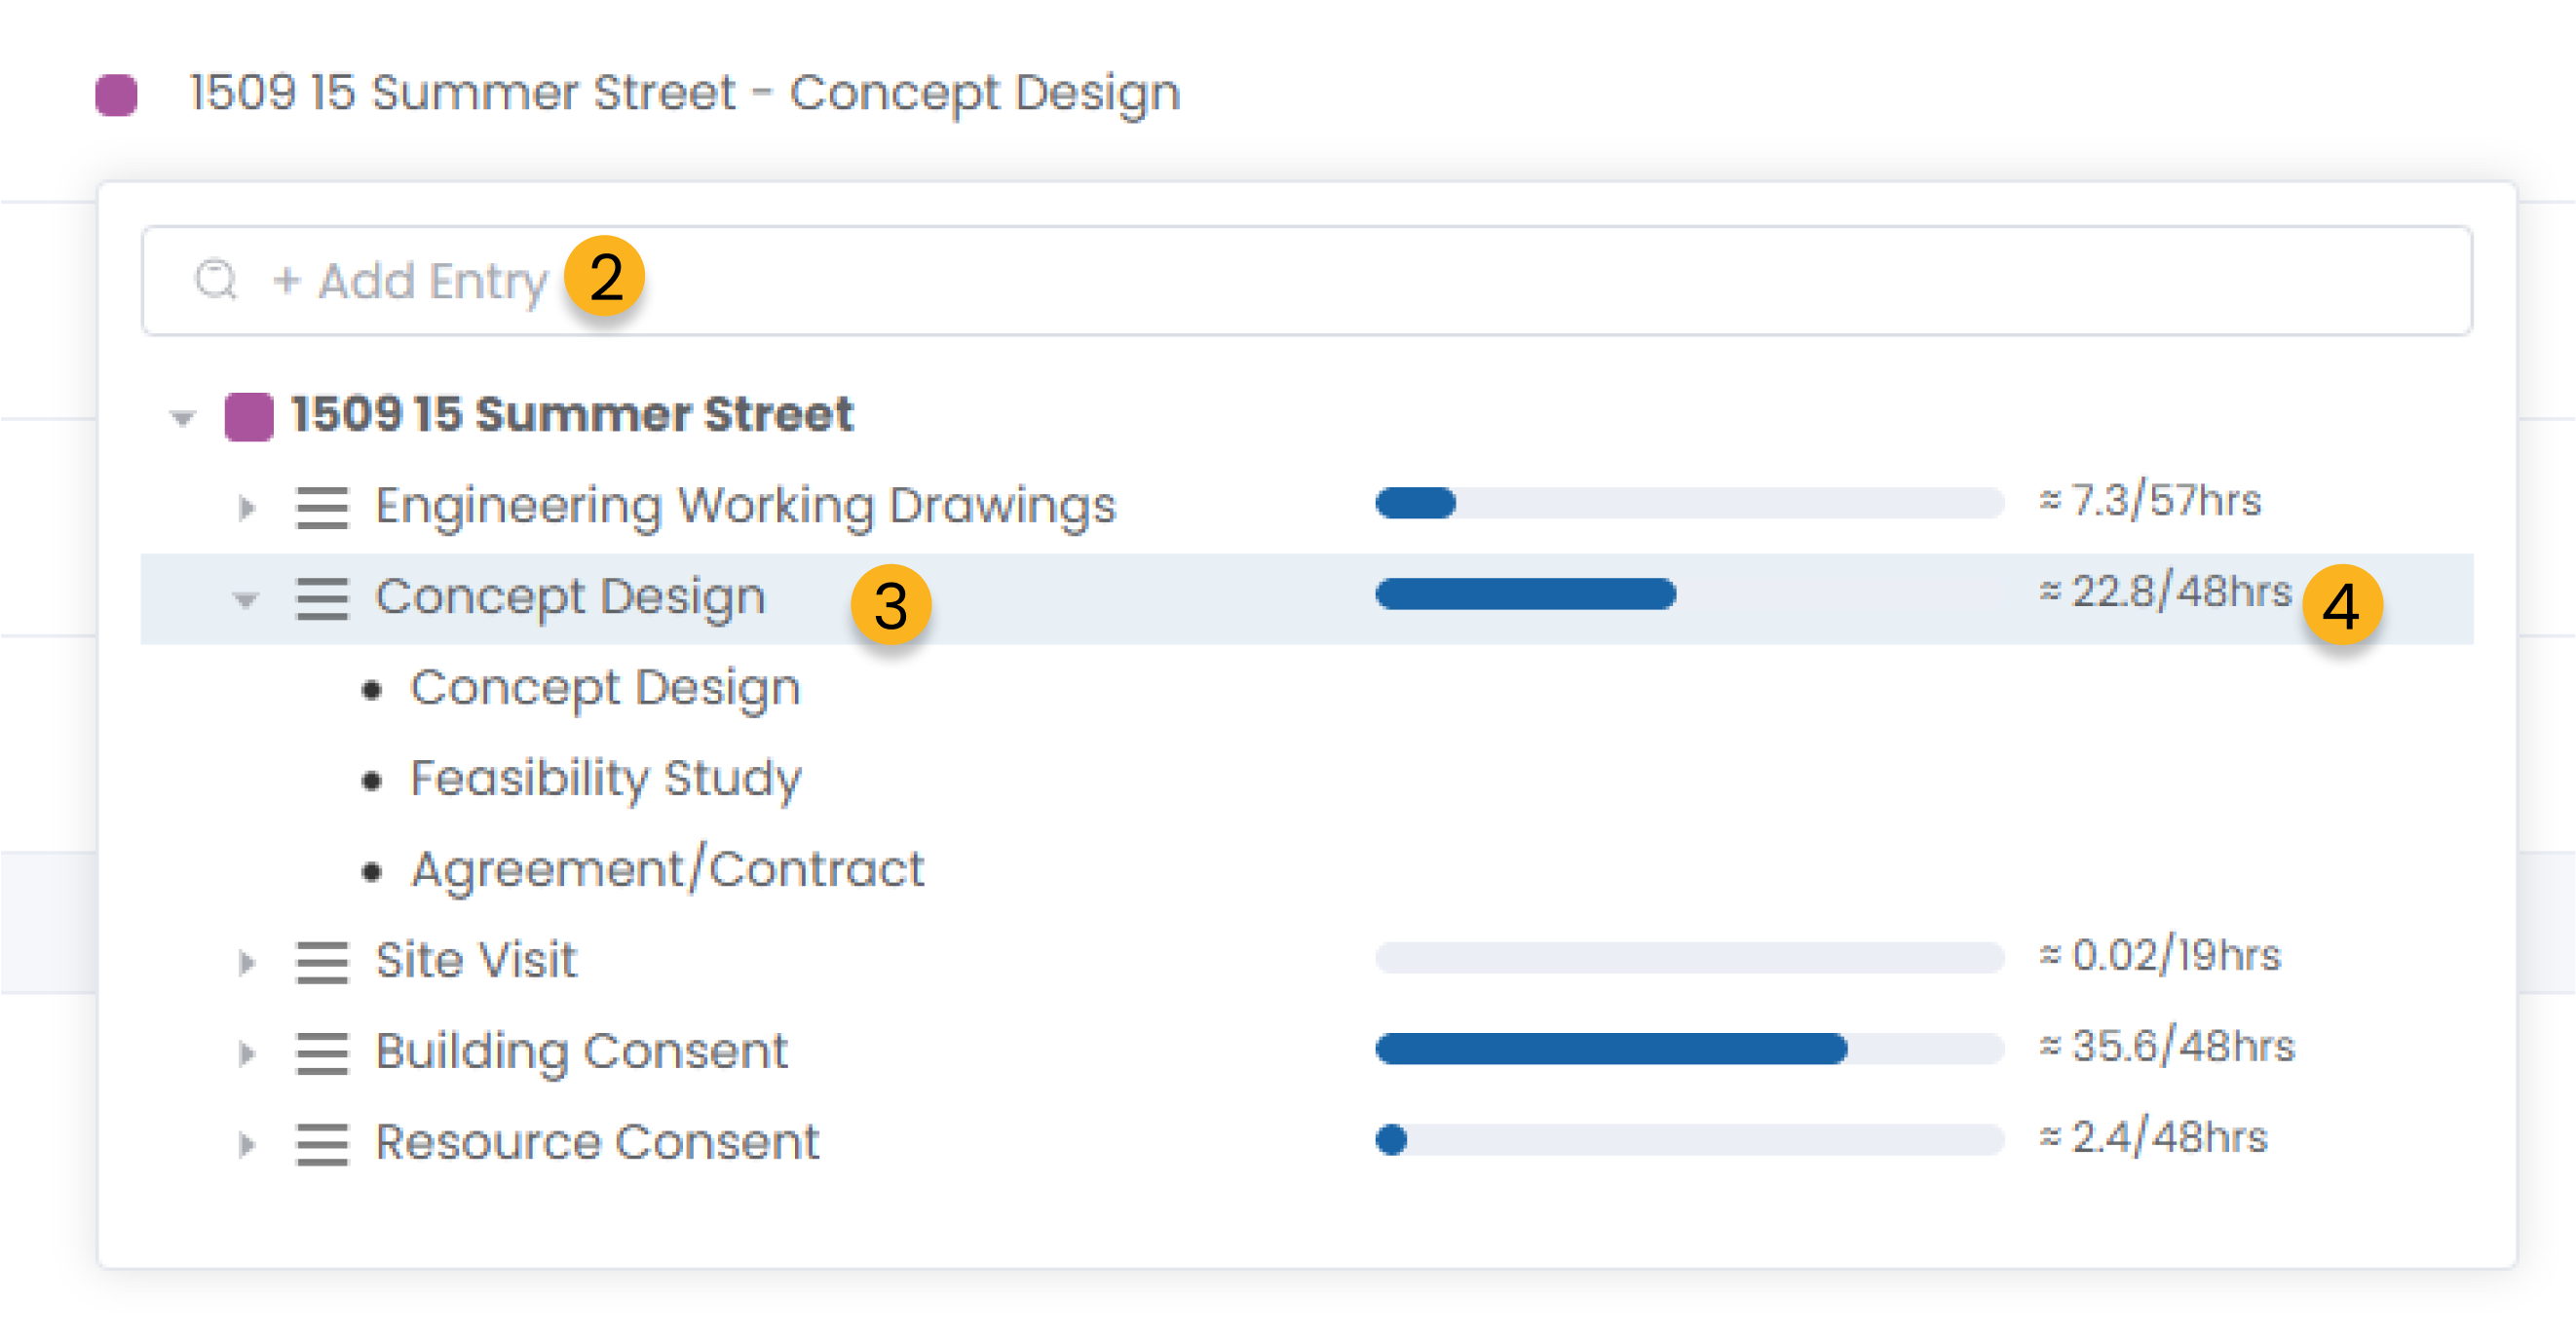Click the list icon next to Engineering Working Drawings
This screenshot has width=2576, height=1338.
pyautogui.click(x=322, y=507)
